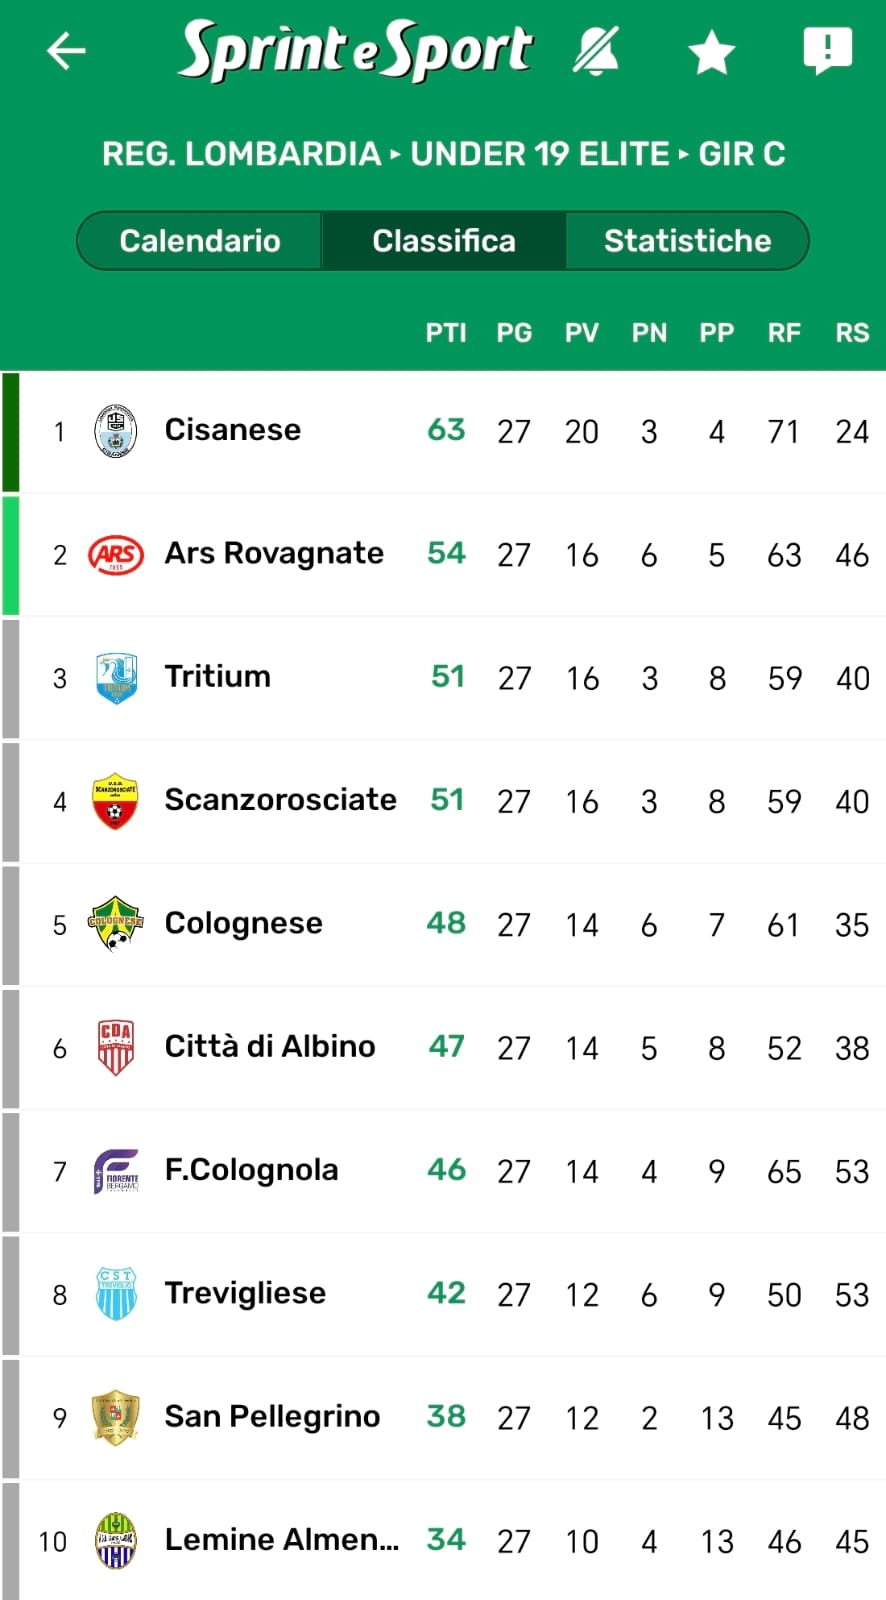The width and height of the screenshot is (886, 1600).
Task: Click the F.Colognola purple logo
Action: pos(116,1171)
